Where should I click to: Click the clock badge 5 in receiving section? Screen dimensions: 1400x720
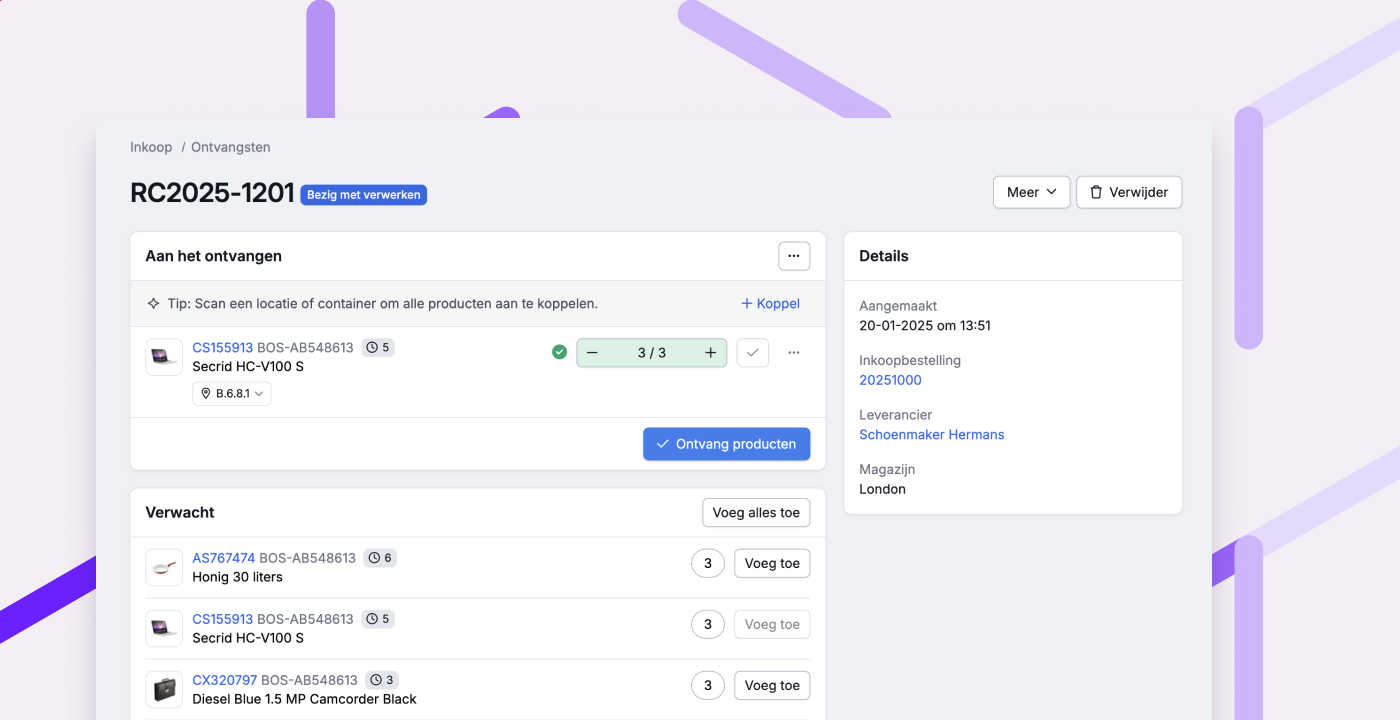(x=378, y=348)
